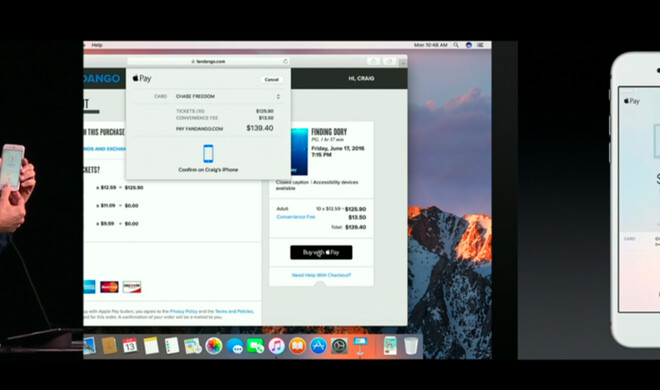Open the Photos app in the Dock
660x390 pixels.
[214, 346]
